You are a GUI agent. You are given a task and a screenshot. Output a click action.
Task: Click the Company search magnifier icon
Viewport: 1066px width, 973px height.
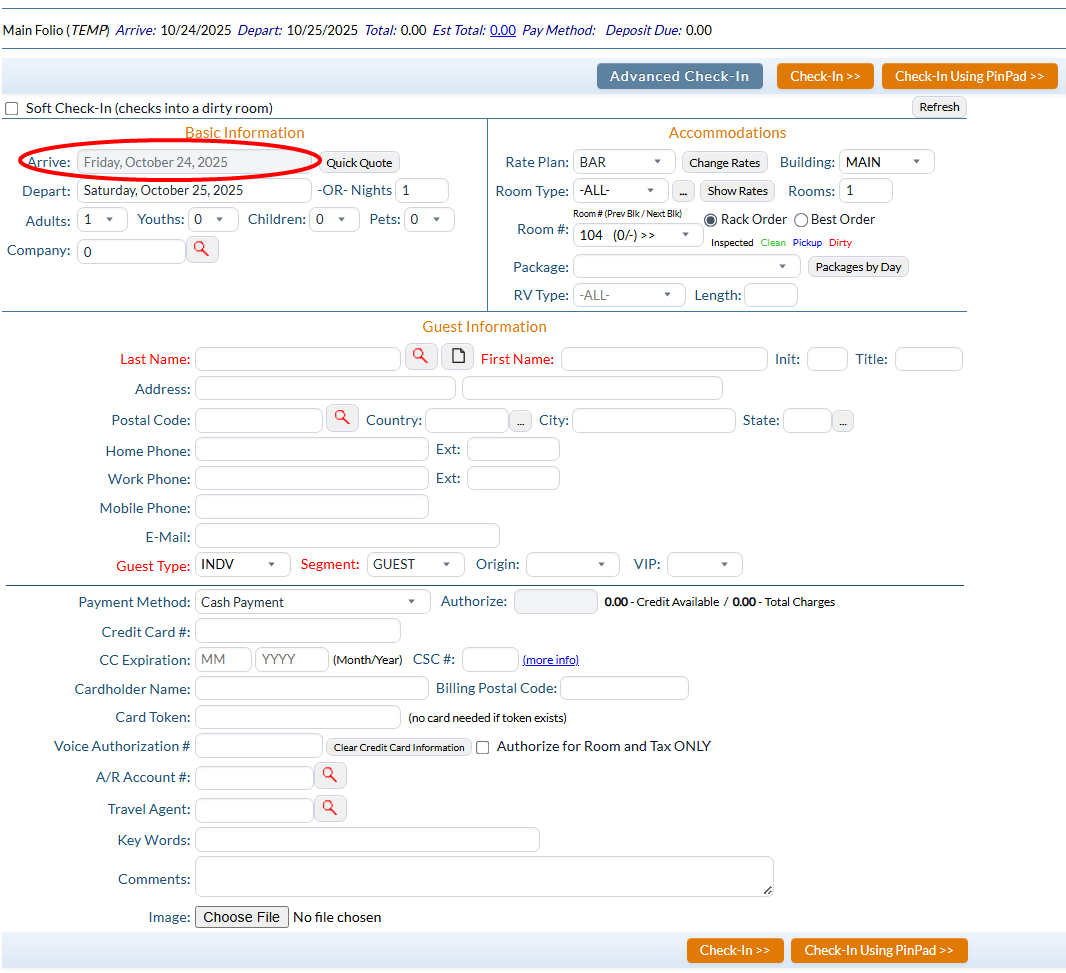[x=201, y=249]
